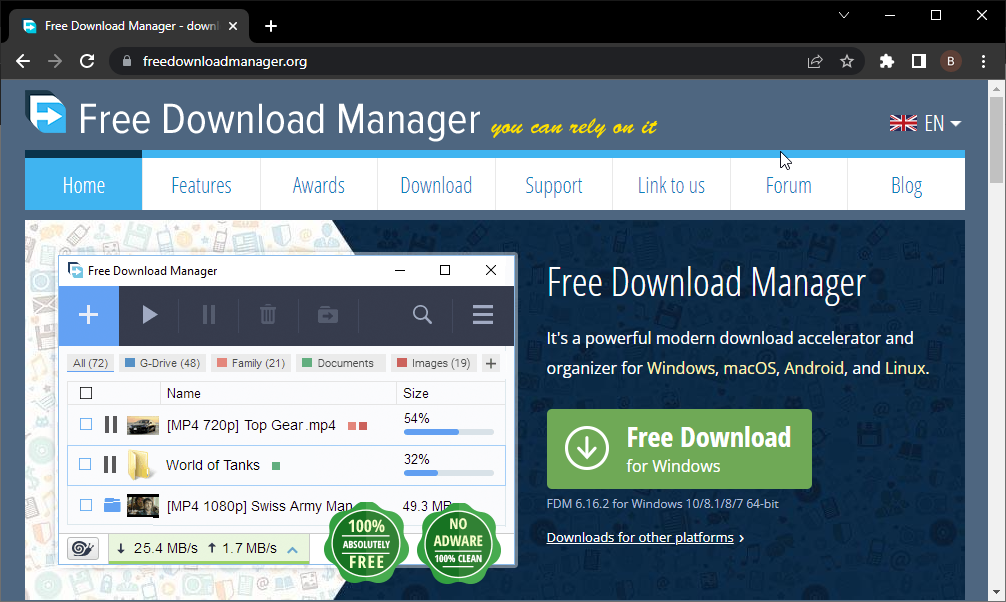Select the Family (21) tag filter

pos(251,363)
